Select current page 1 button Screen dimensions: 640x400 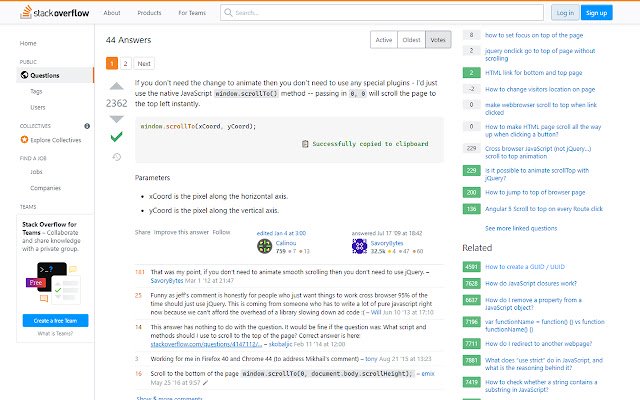pos(112,63)
